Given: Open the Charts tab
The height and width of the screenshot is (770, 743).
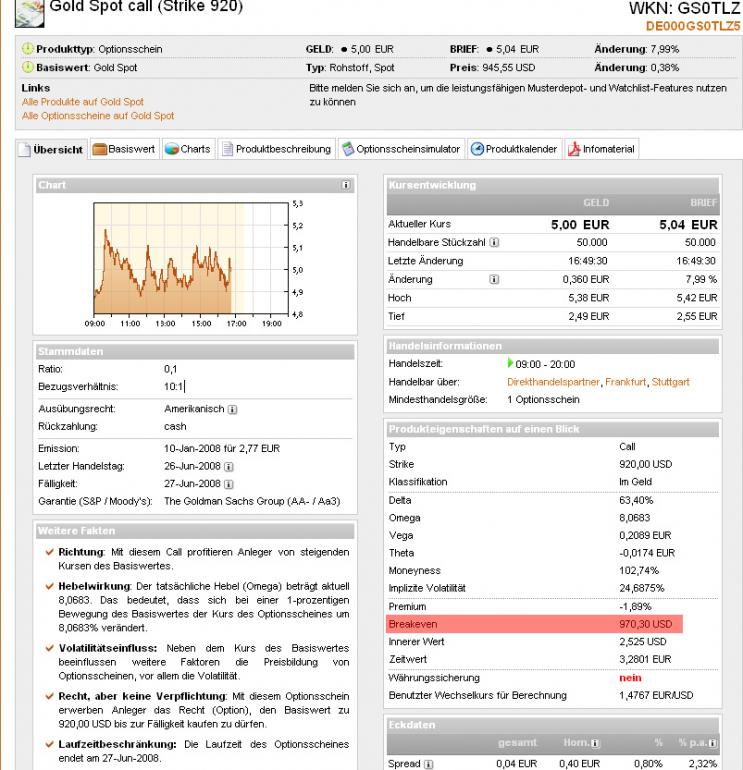Looking at the screenshot, I should pyautogui.click(x=188, y=149).
